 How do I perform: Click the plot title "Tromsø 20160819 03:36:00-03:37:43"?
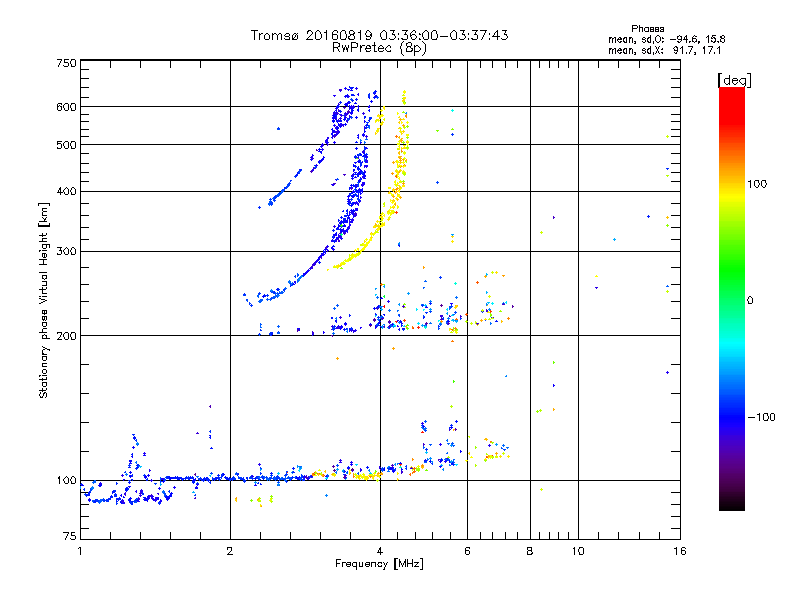coord(380,35)
